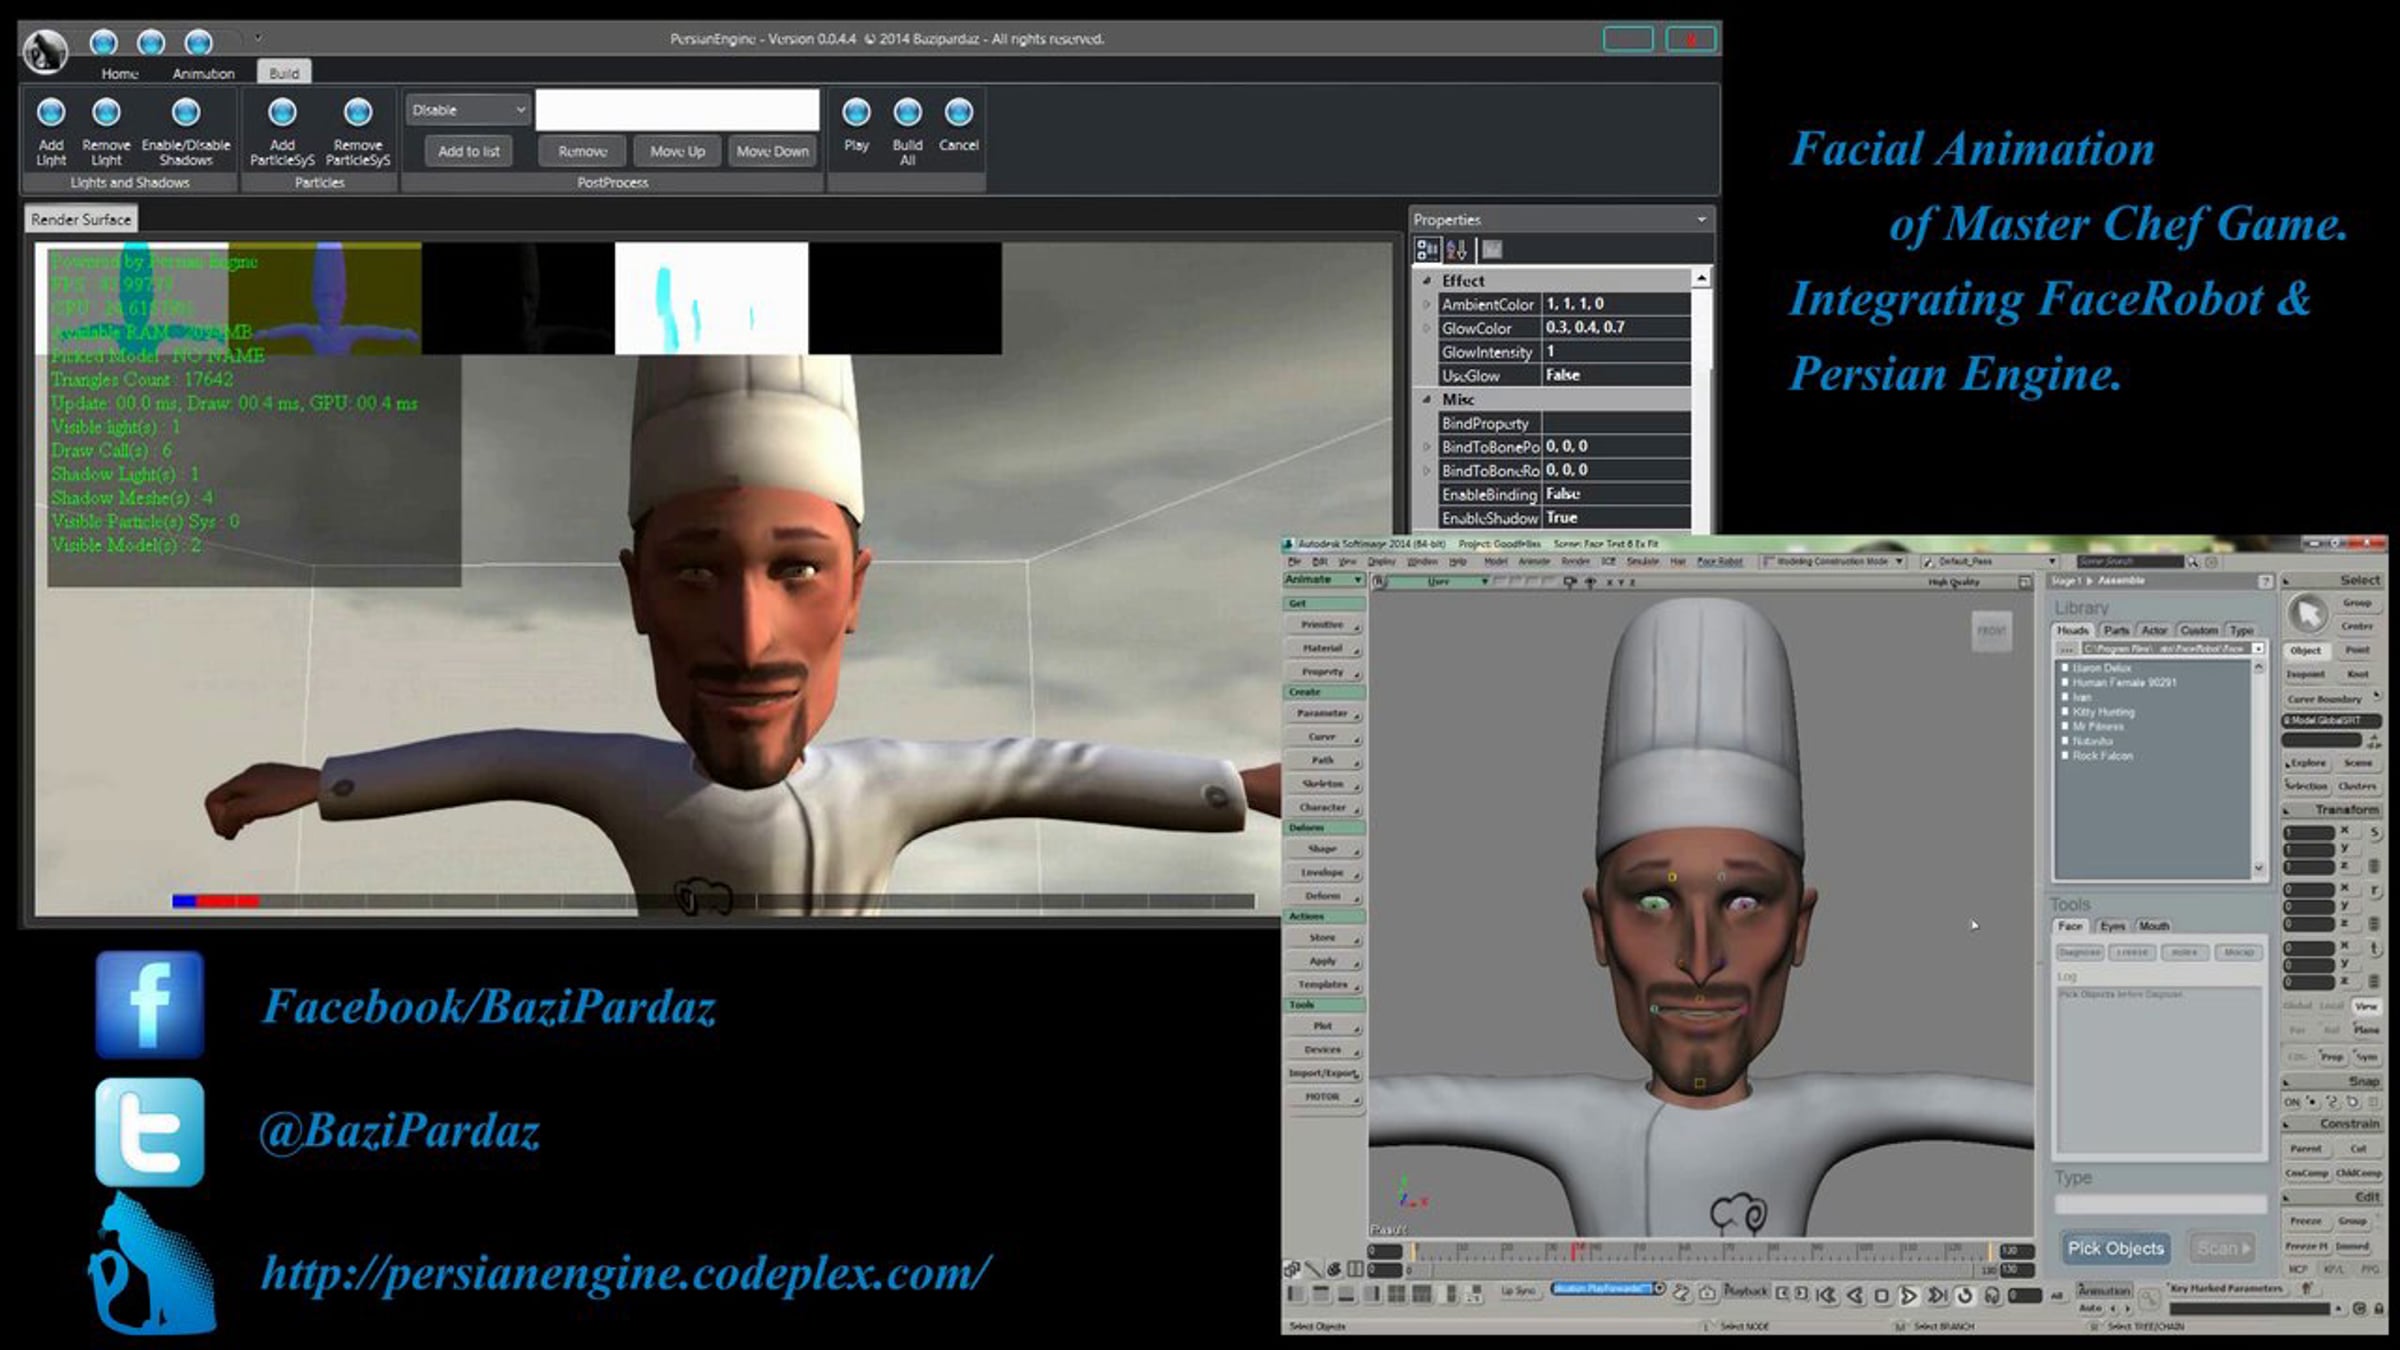Click the Cancel icon in ribbon
This screenshot has height=1350, width=2400.
958,112
